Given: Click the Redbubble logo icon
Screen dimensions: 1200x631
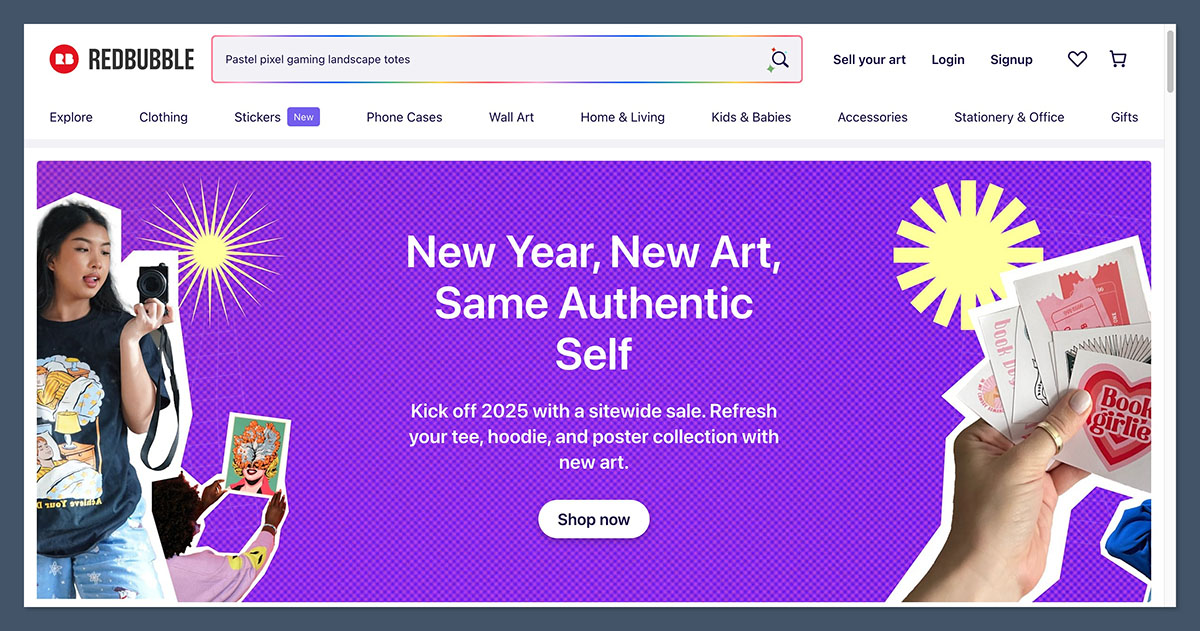Looking at the screenshot, I should click(x=64, y=60).
